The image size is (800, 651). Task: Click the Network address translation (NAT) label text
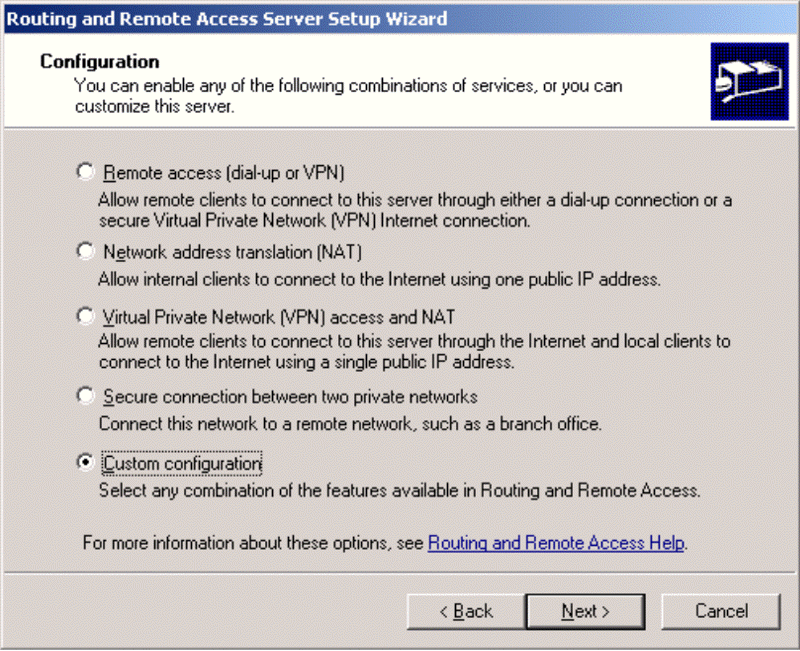pyautogui.click(x=233, y=253)
